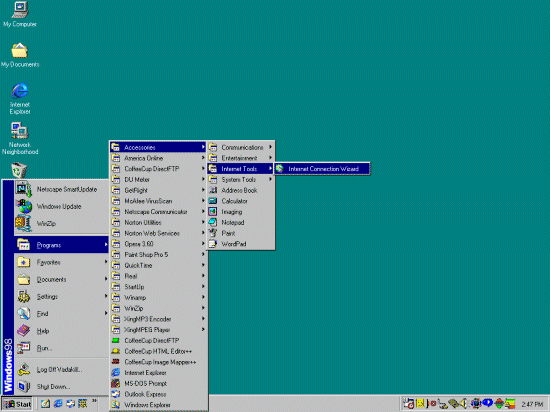Click the yellow notepad tray icon
This screenshot has width=550, height=412.
(x=420, y=404)
